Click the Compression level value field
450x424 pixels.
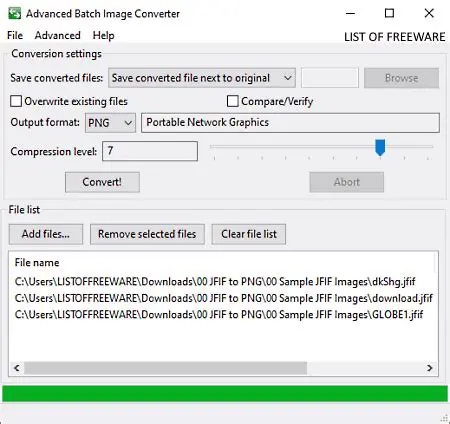[150, 151]
